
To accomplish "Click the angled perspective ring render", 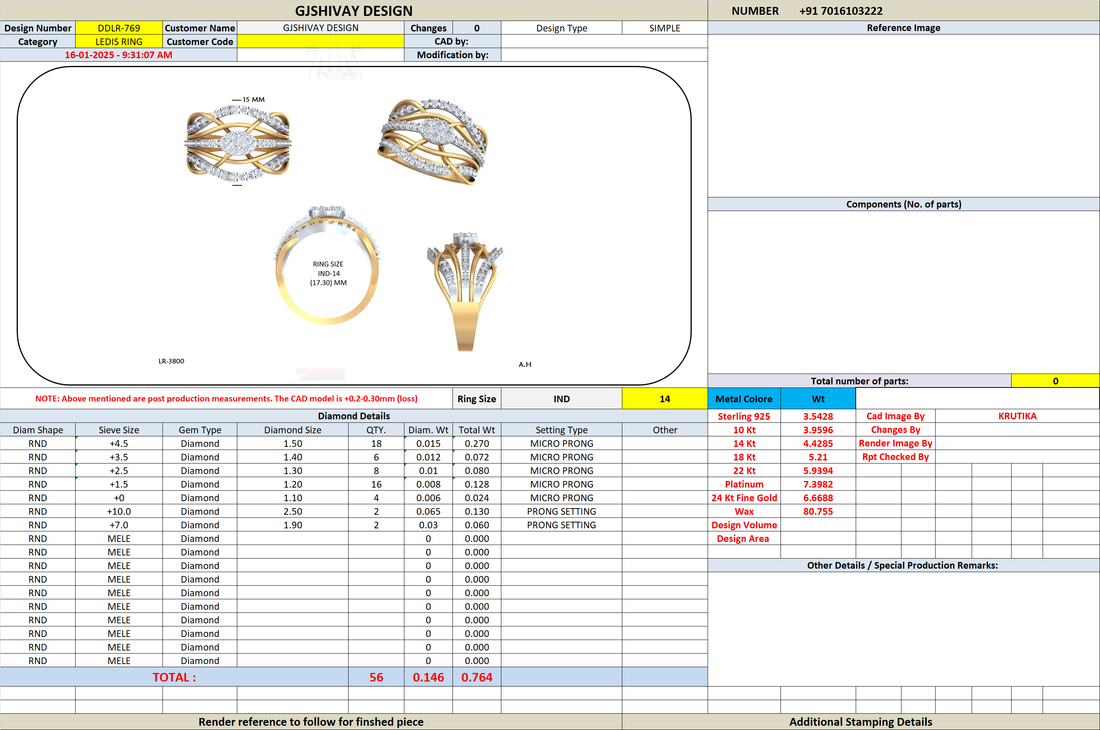I will pyautogui.click(x=433, y=141).
